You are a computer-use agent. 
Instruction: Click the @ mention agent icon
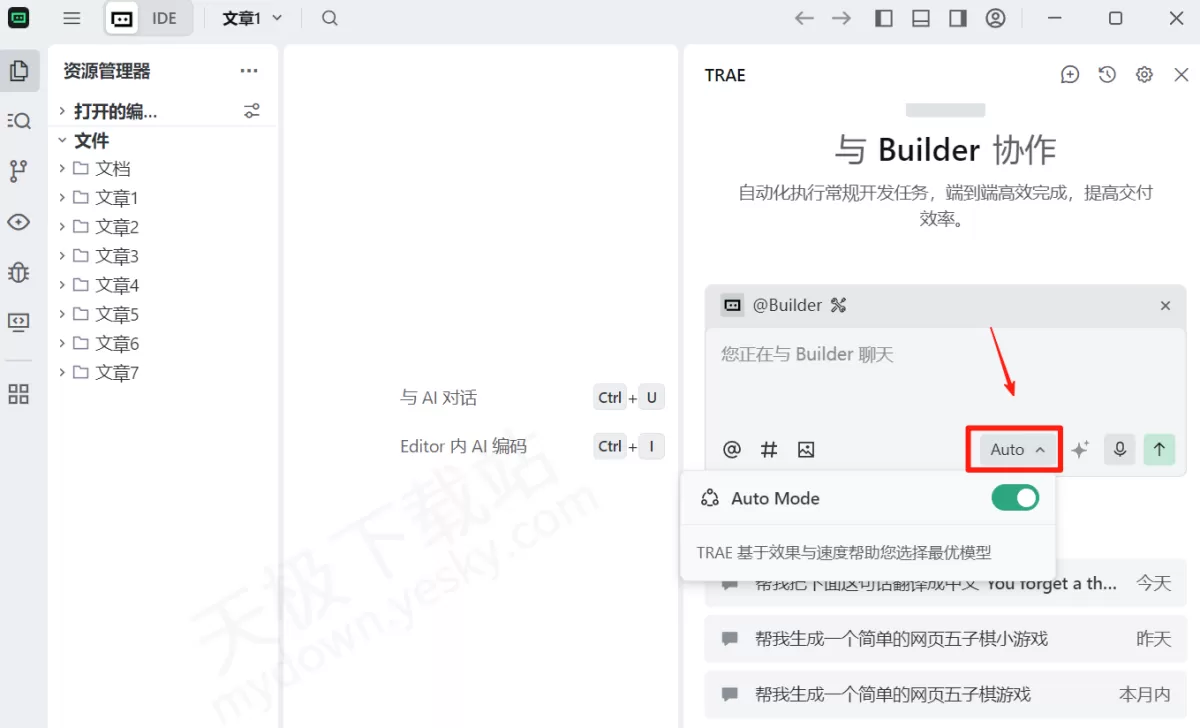tap(732, 450)
